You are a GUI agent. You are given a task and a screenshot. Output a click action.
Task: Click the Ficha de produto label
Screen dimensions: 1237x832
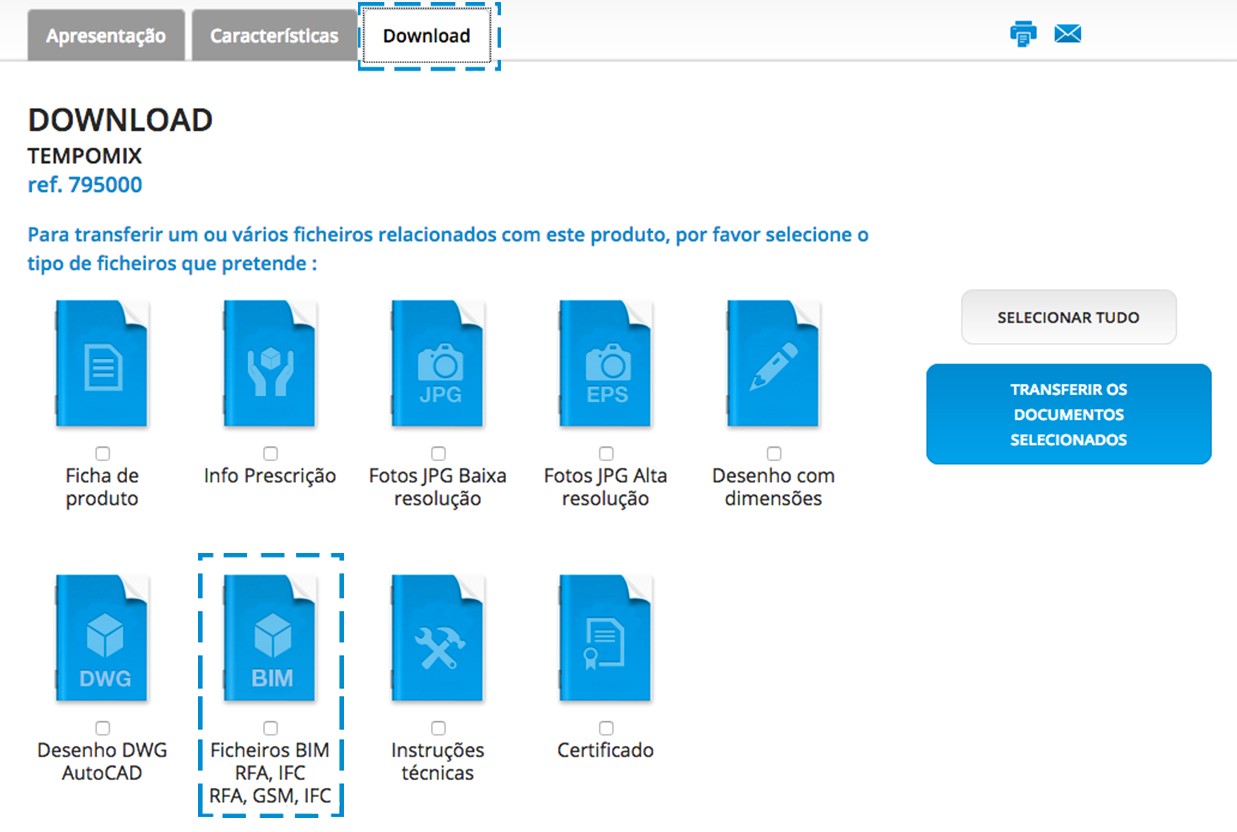tap(102, 487)
